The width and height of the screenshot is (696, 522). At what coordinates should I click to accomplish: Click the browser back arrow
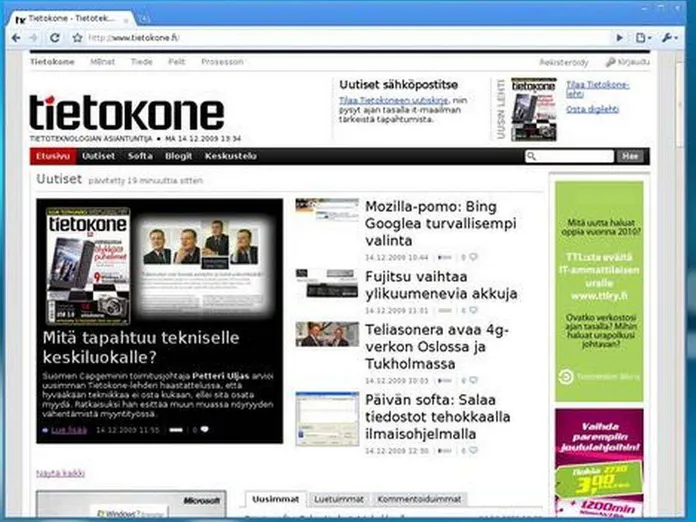click(x=16, y=38)
